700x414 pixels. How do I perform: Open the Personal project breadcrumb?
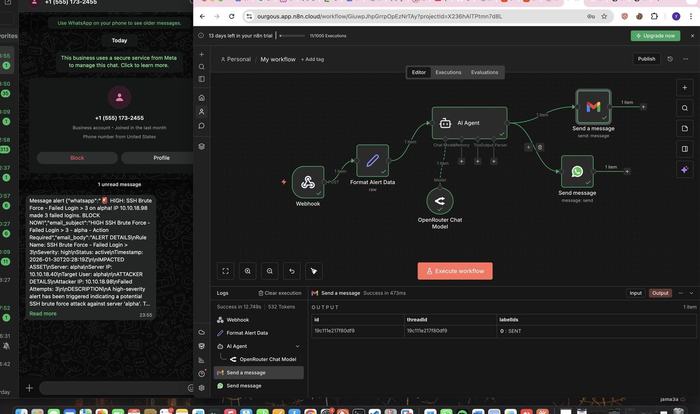236,59
